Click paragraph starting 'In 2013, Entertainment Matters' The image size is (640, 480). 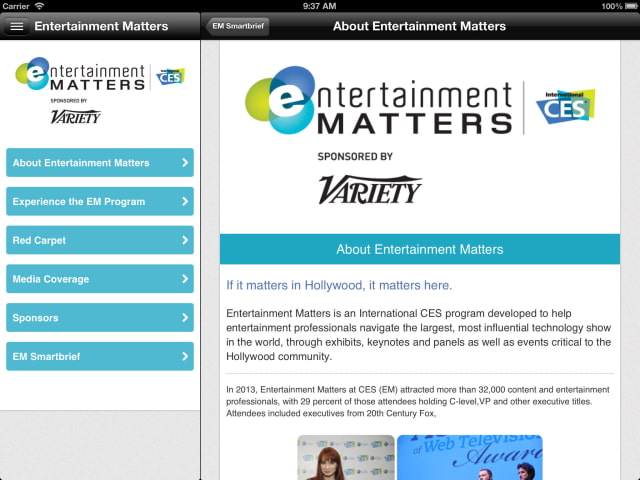[x=418, y=401]
